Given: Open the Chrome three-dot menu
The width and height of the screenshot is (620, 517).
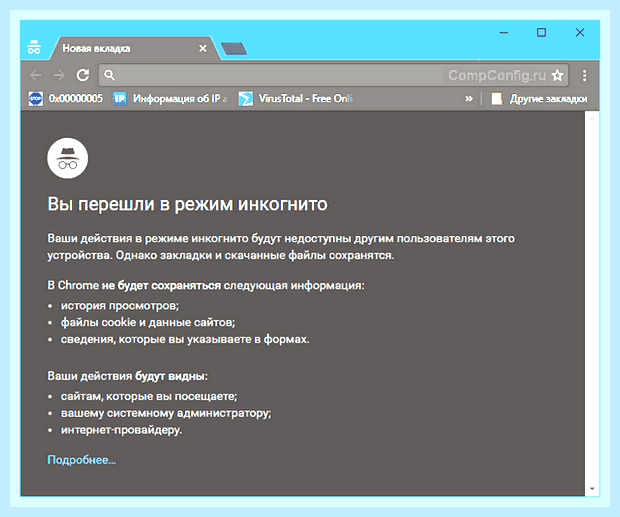Looking at the screenshot, I should coord(584,75).
